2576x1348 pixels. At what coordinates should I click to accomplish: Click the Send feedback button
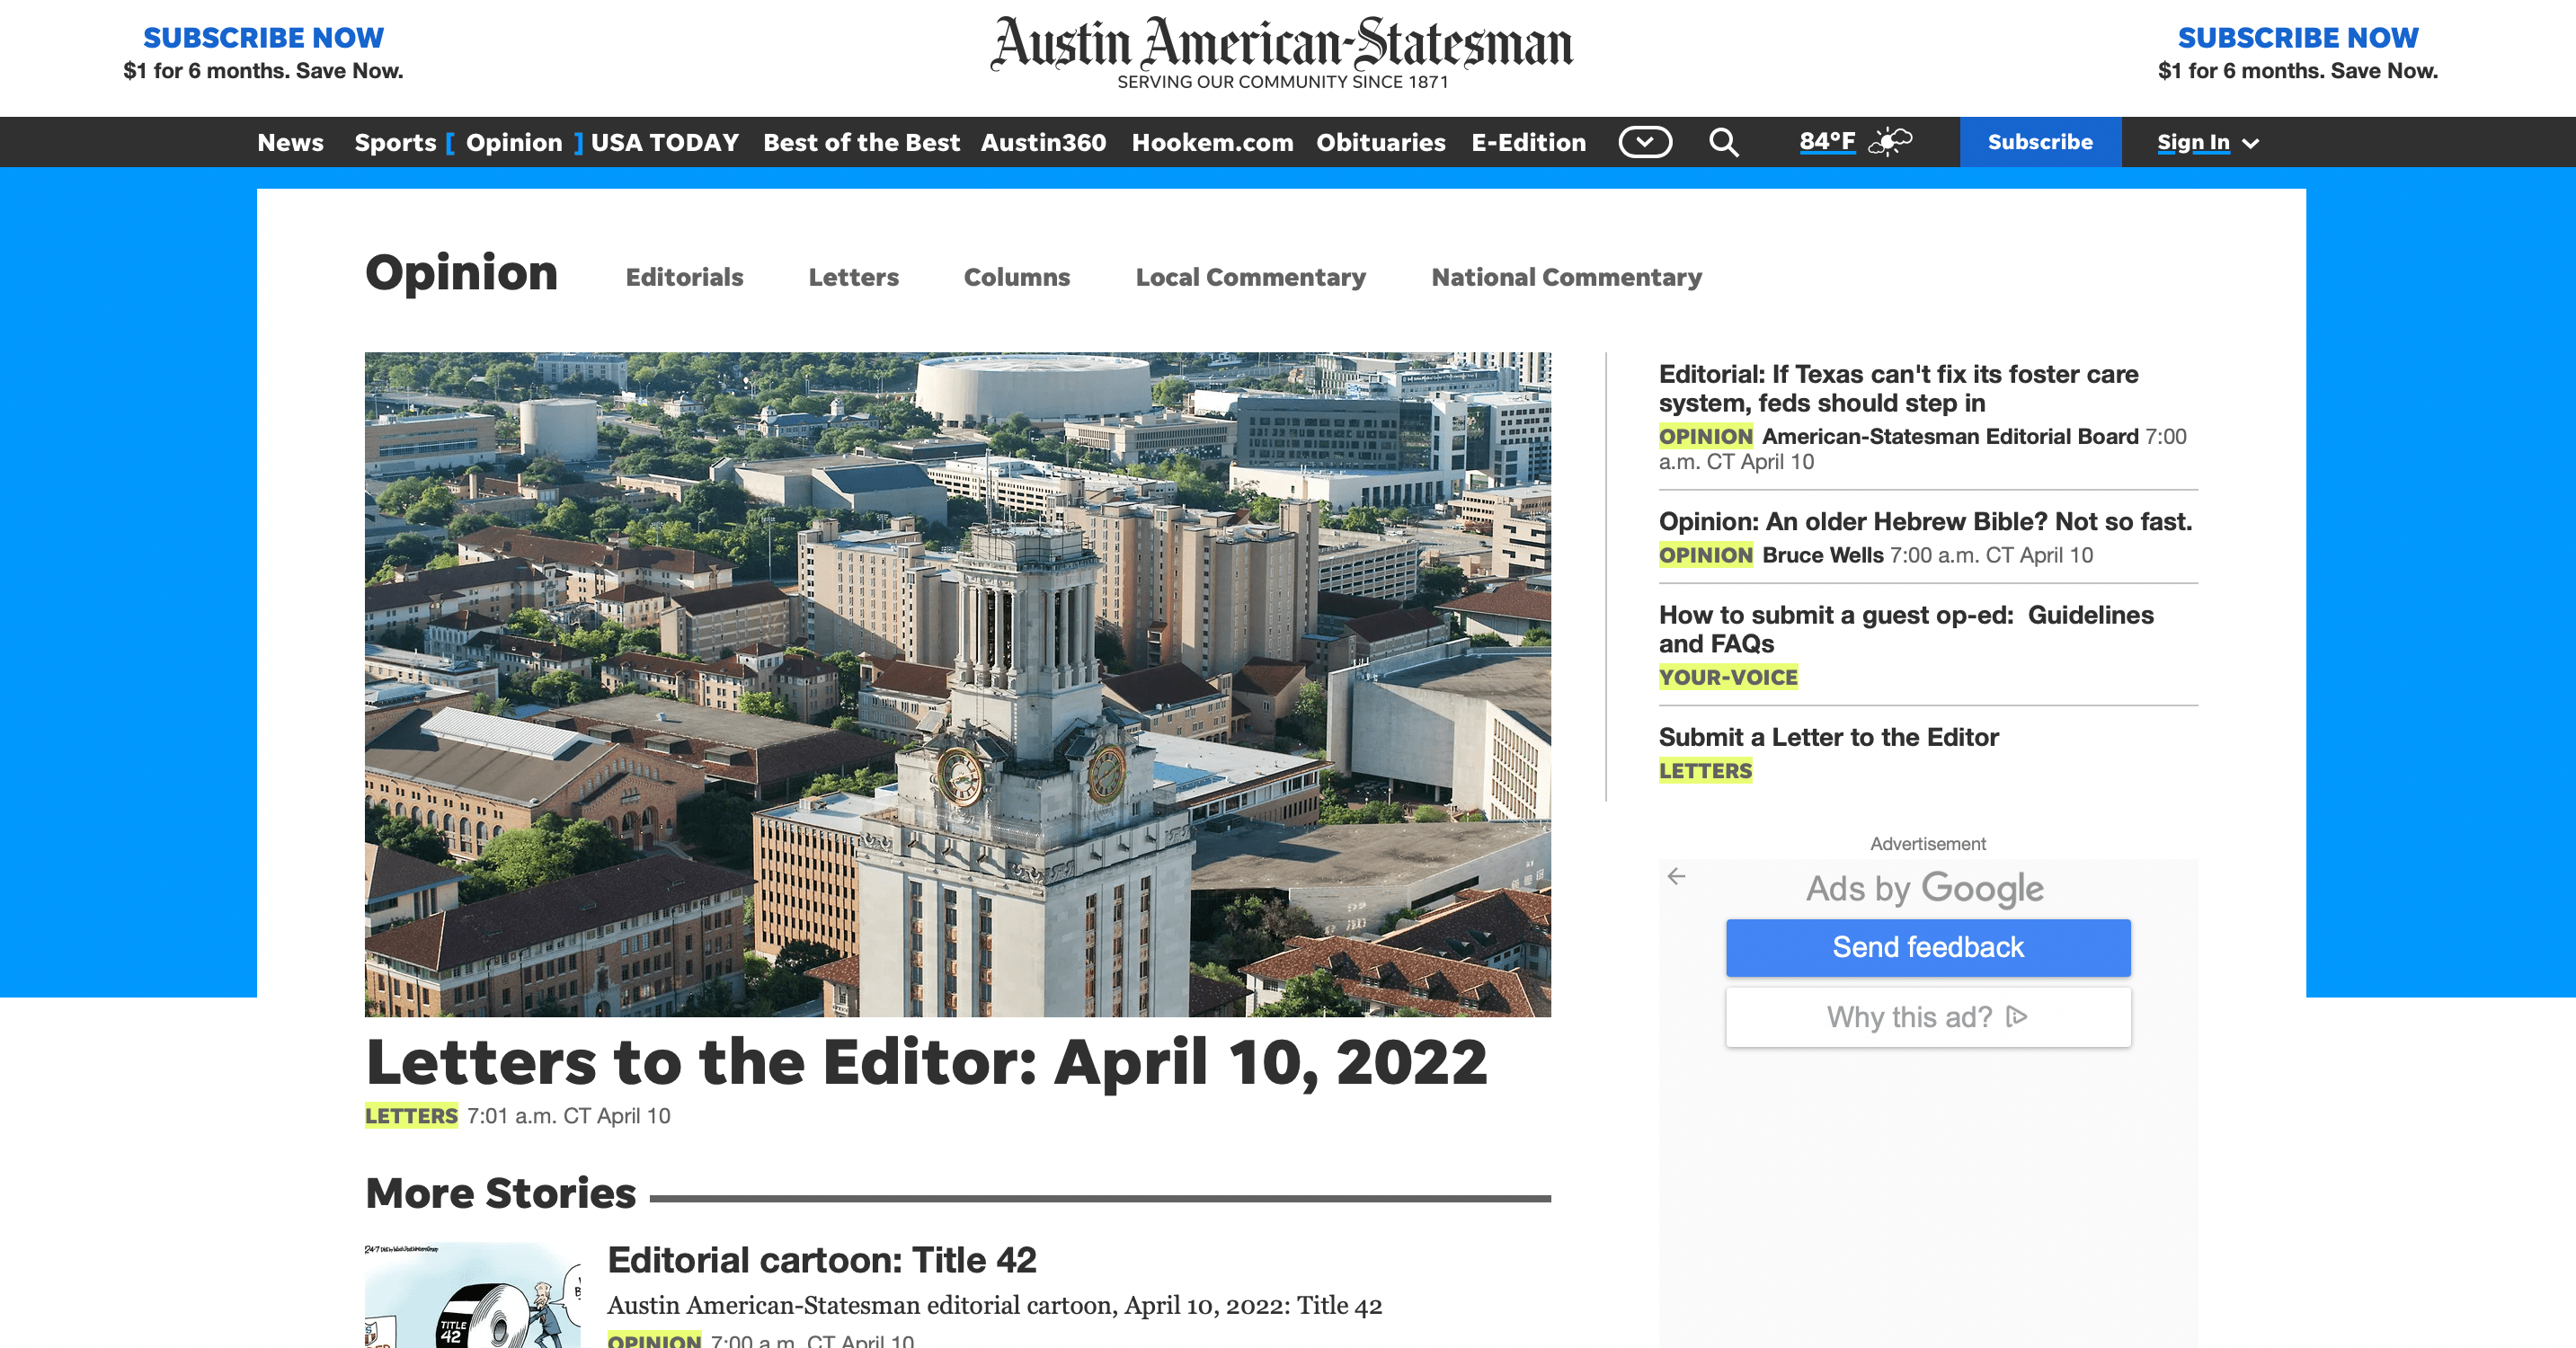click(x=1927, y=947)
